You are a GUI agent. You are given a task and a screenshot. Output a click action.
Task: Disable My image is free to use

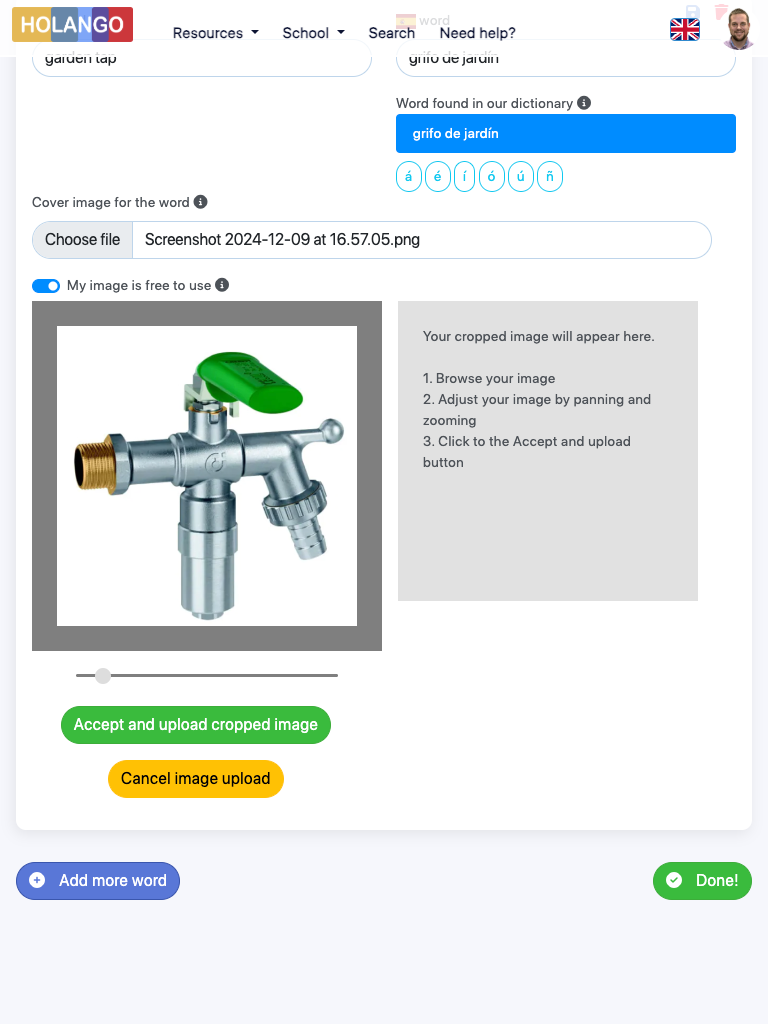point(46,286)
